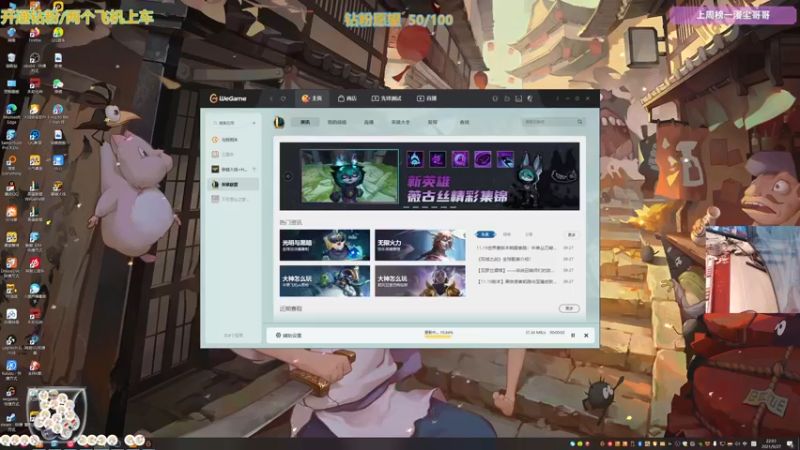Switch to the 直播 sub-tab under game header
The height and width of the screenshot is (450, 800).
click(369, 122)
